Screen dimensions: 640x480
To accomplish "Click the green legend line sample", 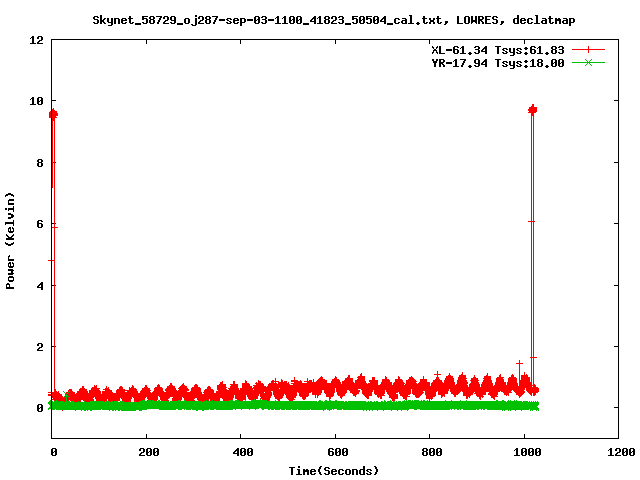I will tap(588, 63).
